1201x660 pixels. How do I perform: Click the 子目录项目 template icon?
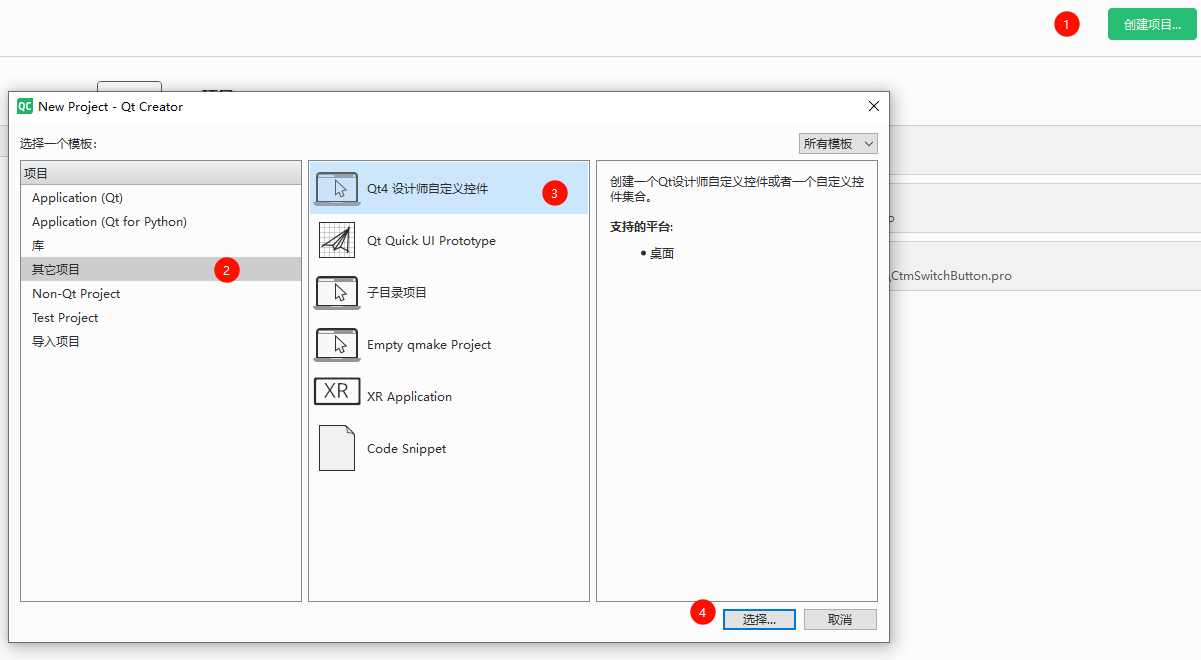pyautogui.click(x=337, y=292)
